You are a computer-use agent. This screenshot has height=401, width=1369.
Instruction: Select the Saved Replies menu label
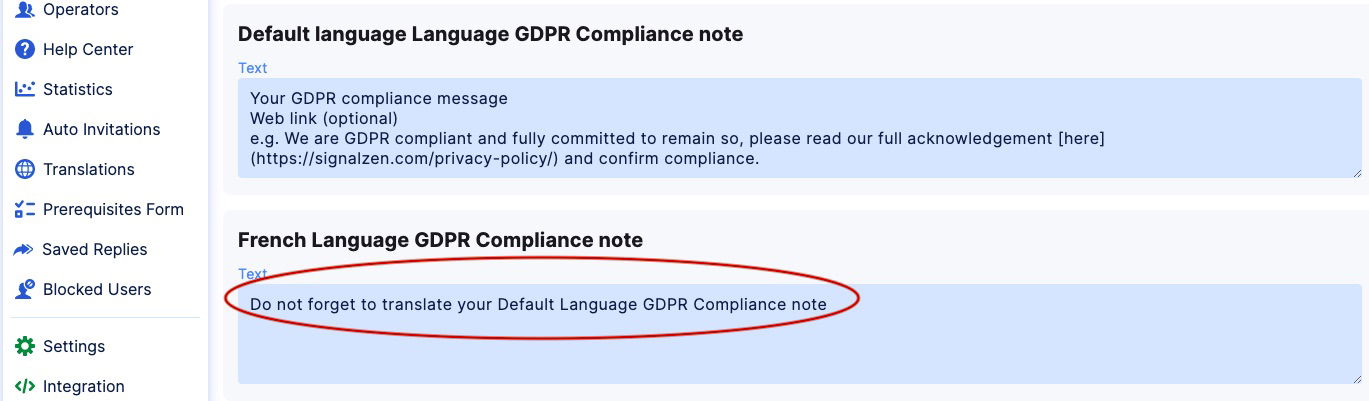click(95, 250)
